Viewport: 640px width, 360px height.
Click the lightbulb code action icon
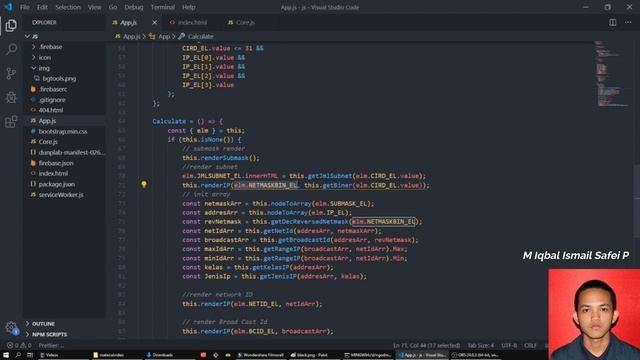[144, 184]
